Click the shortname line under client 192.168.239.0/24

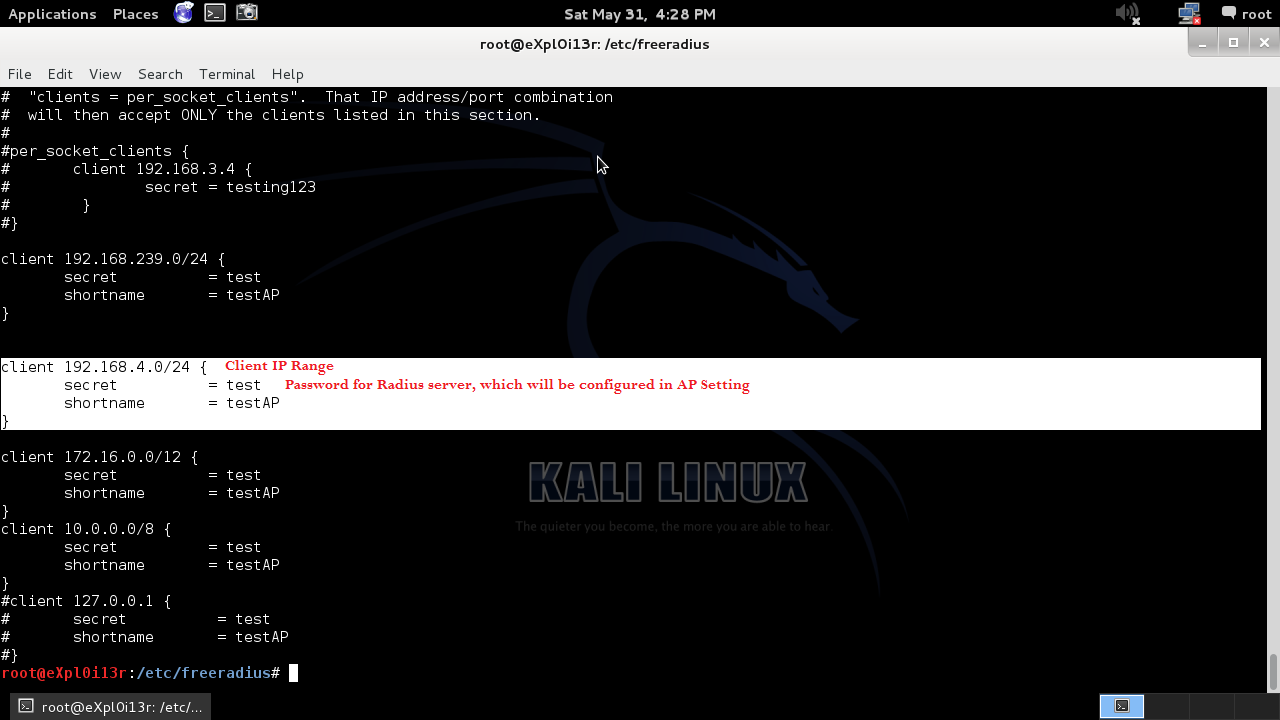tap(172, 295)
